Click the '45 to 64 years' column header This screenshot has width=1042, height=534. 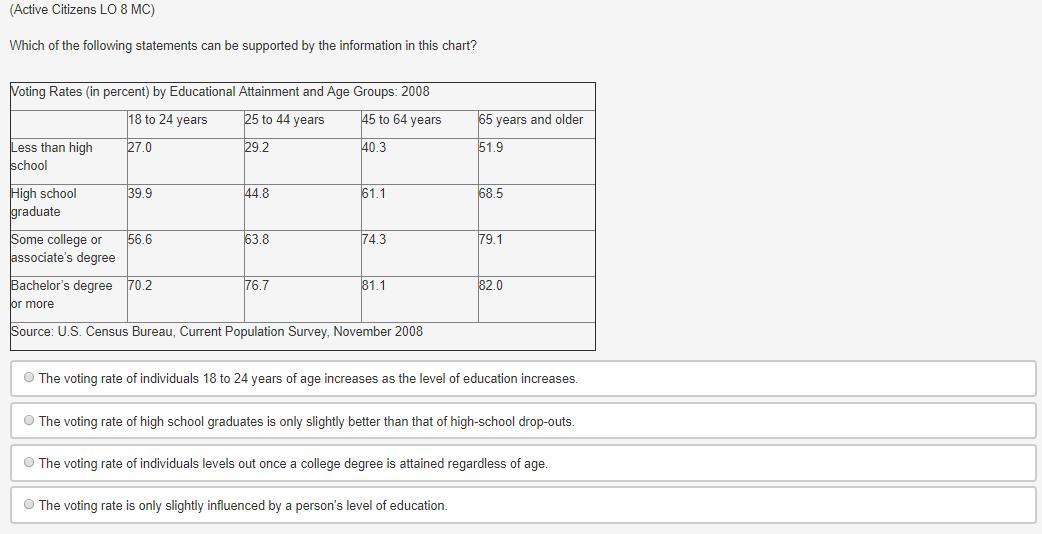click(x=401, y=120)
